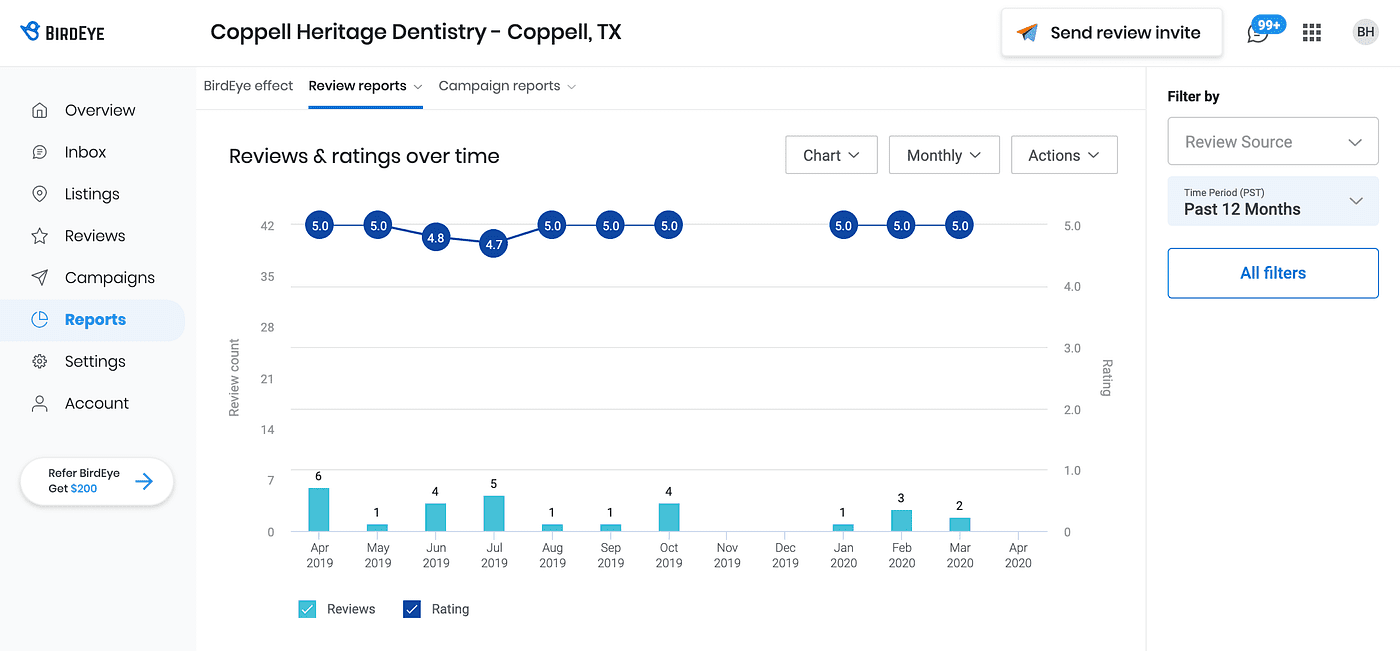Open Campaigns in the sidebar
This screenshot has height=651, width=1400.
pyautogui.click(x=110, y=278)
